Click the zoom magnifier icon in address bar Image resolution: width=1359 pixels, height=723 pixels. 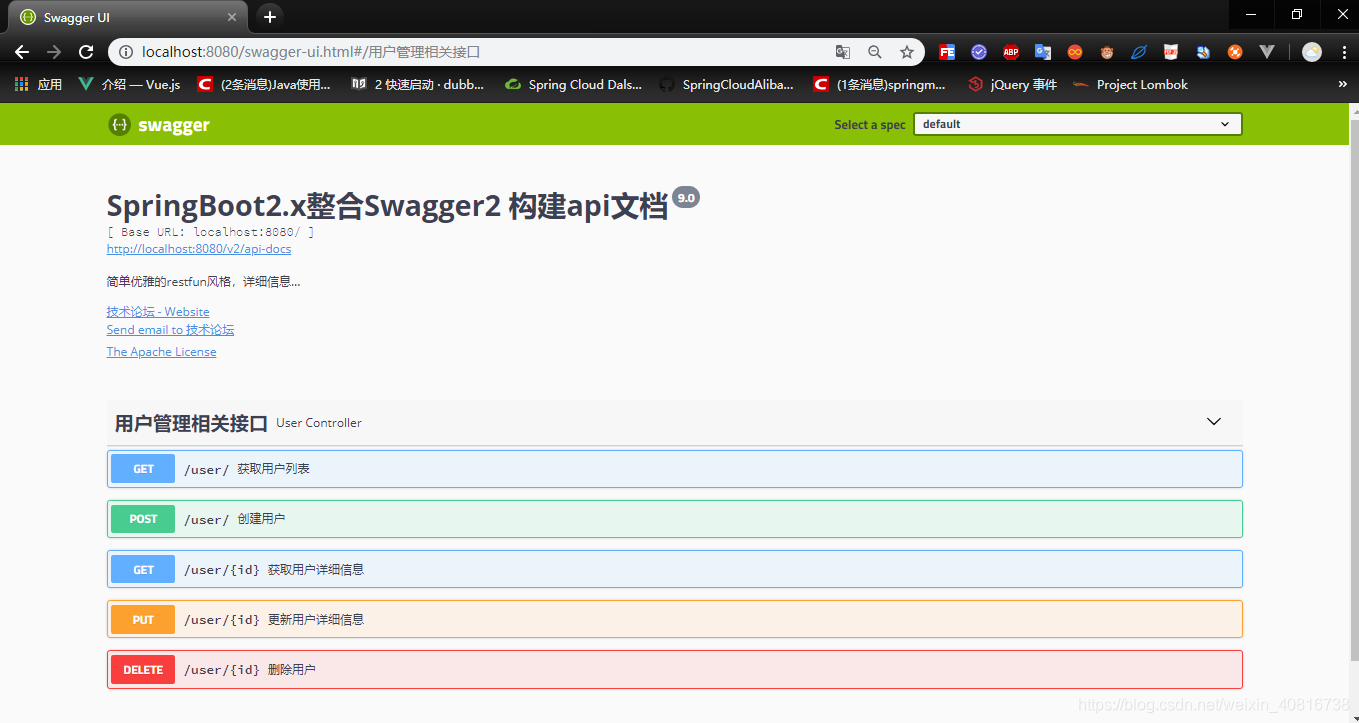875,52
